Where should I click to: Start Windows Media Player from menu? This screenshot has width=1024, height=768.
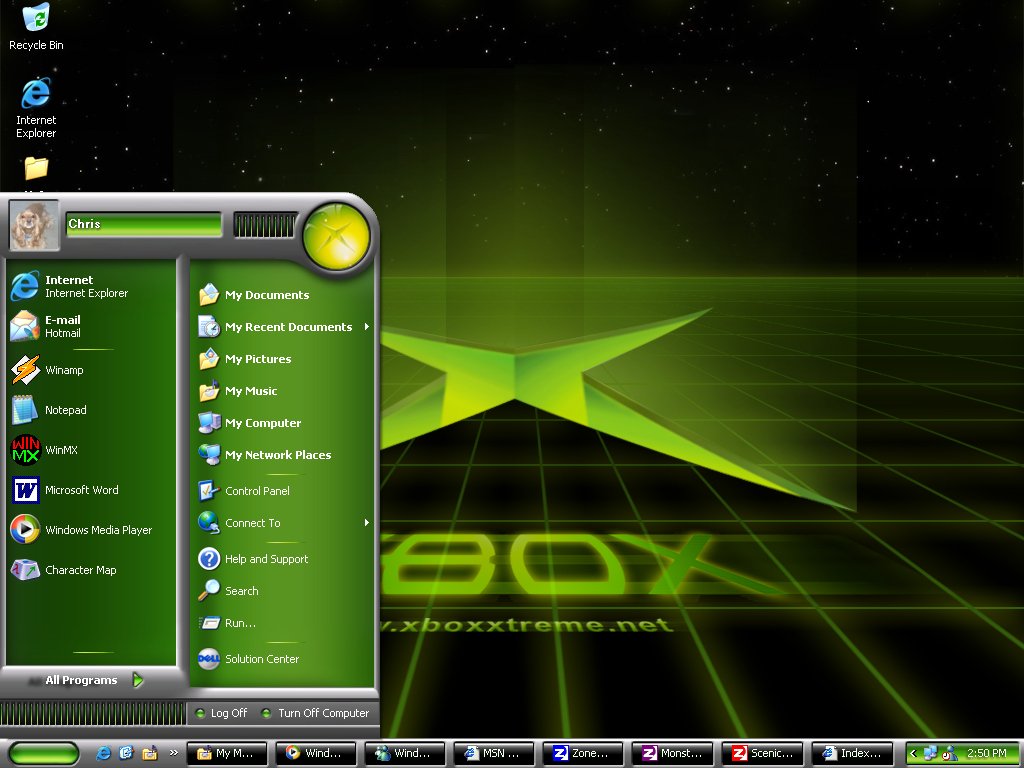coord(91,530)
